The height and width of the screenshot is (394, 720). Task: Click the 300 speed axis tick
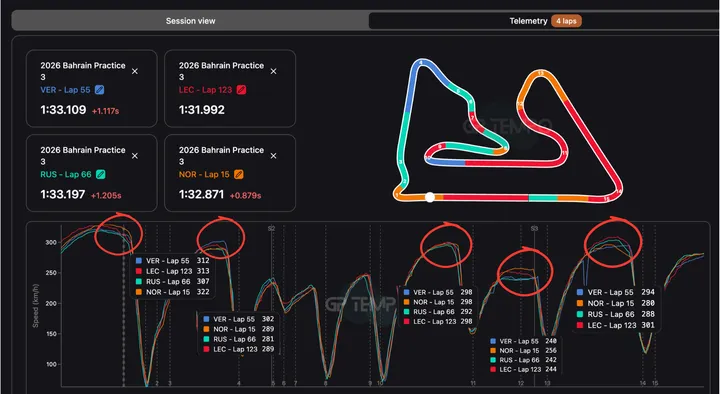coord(50,242)
